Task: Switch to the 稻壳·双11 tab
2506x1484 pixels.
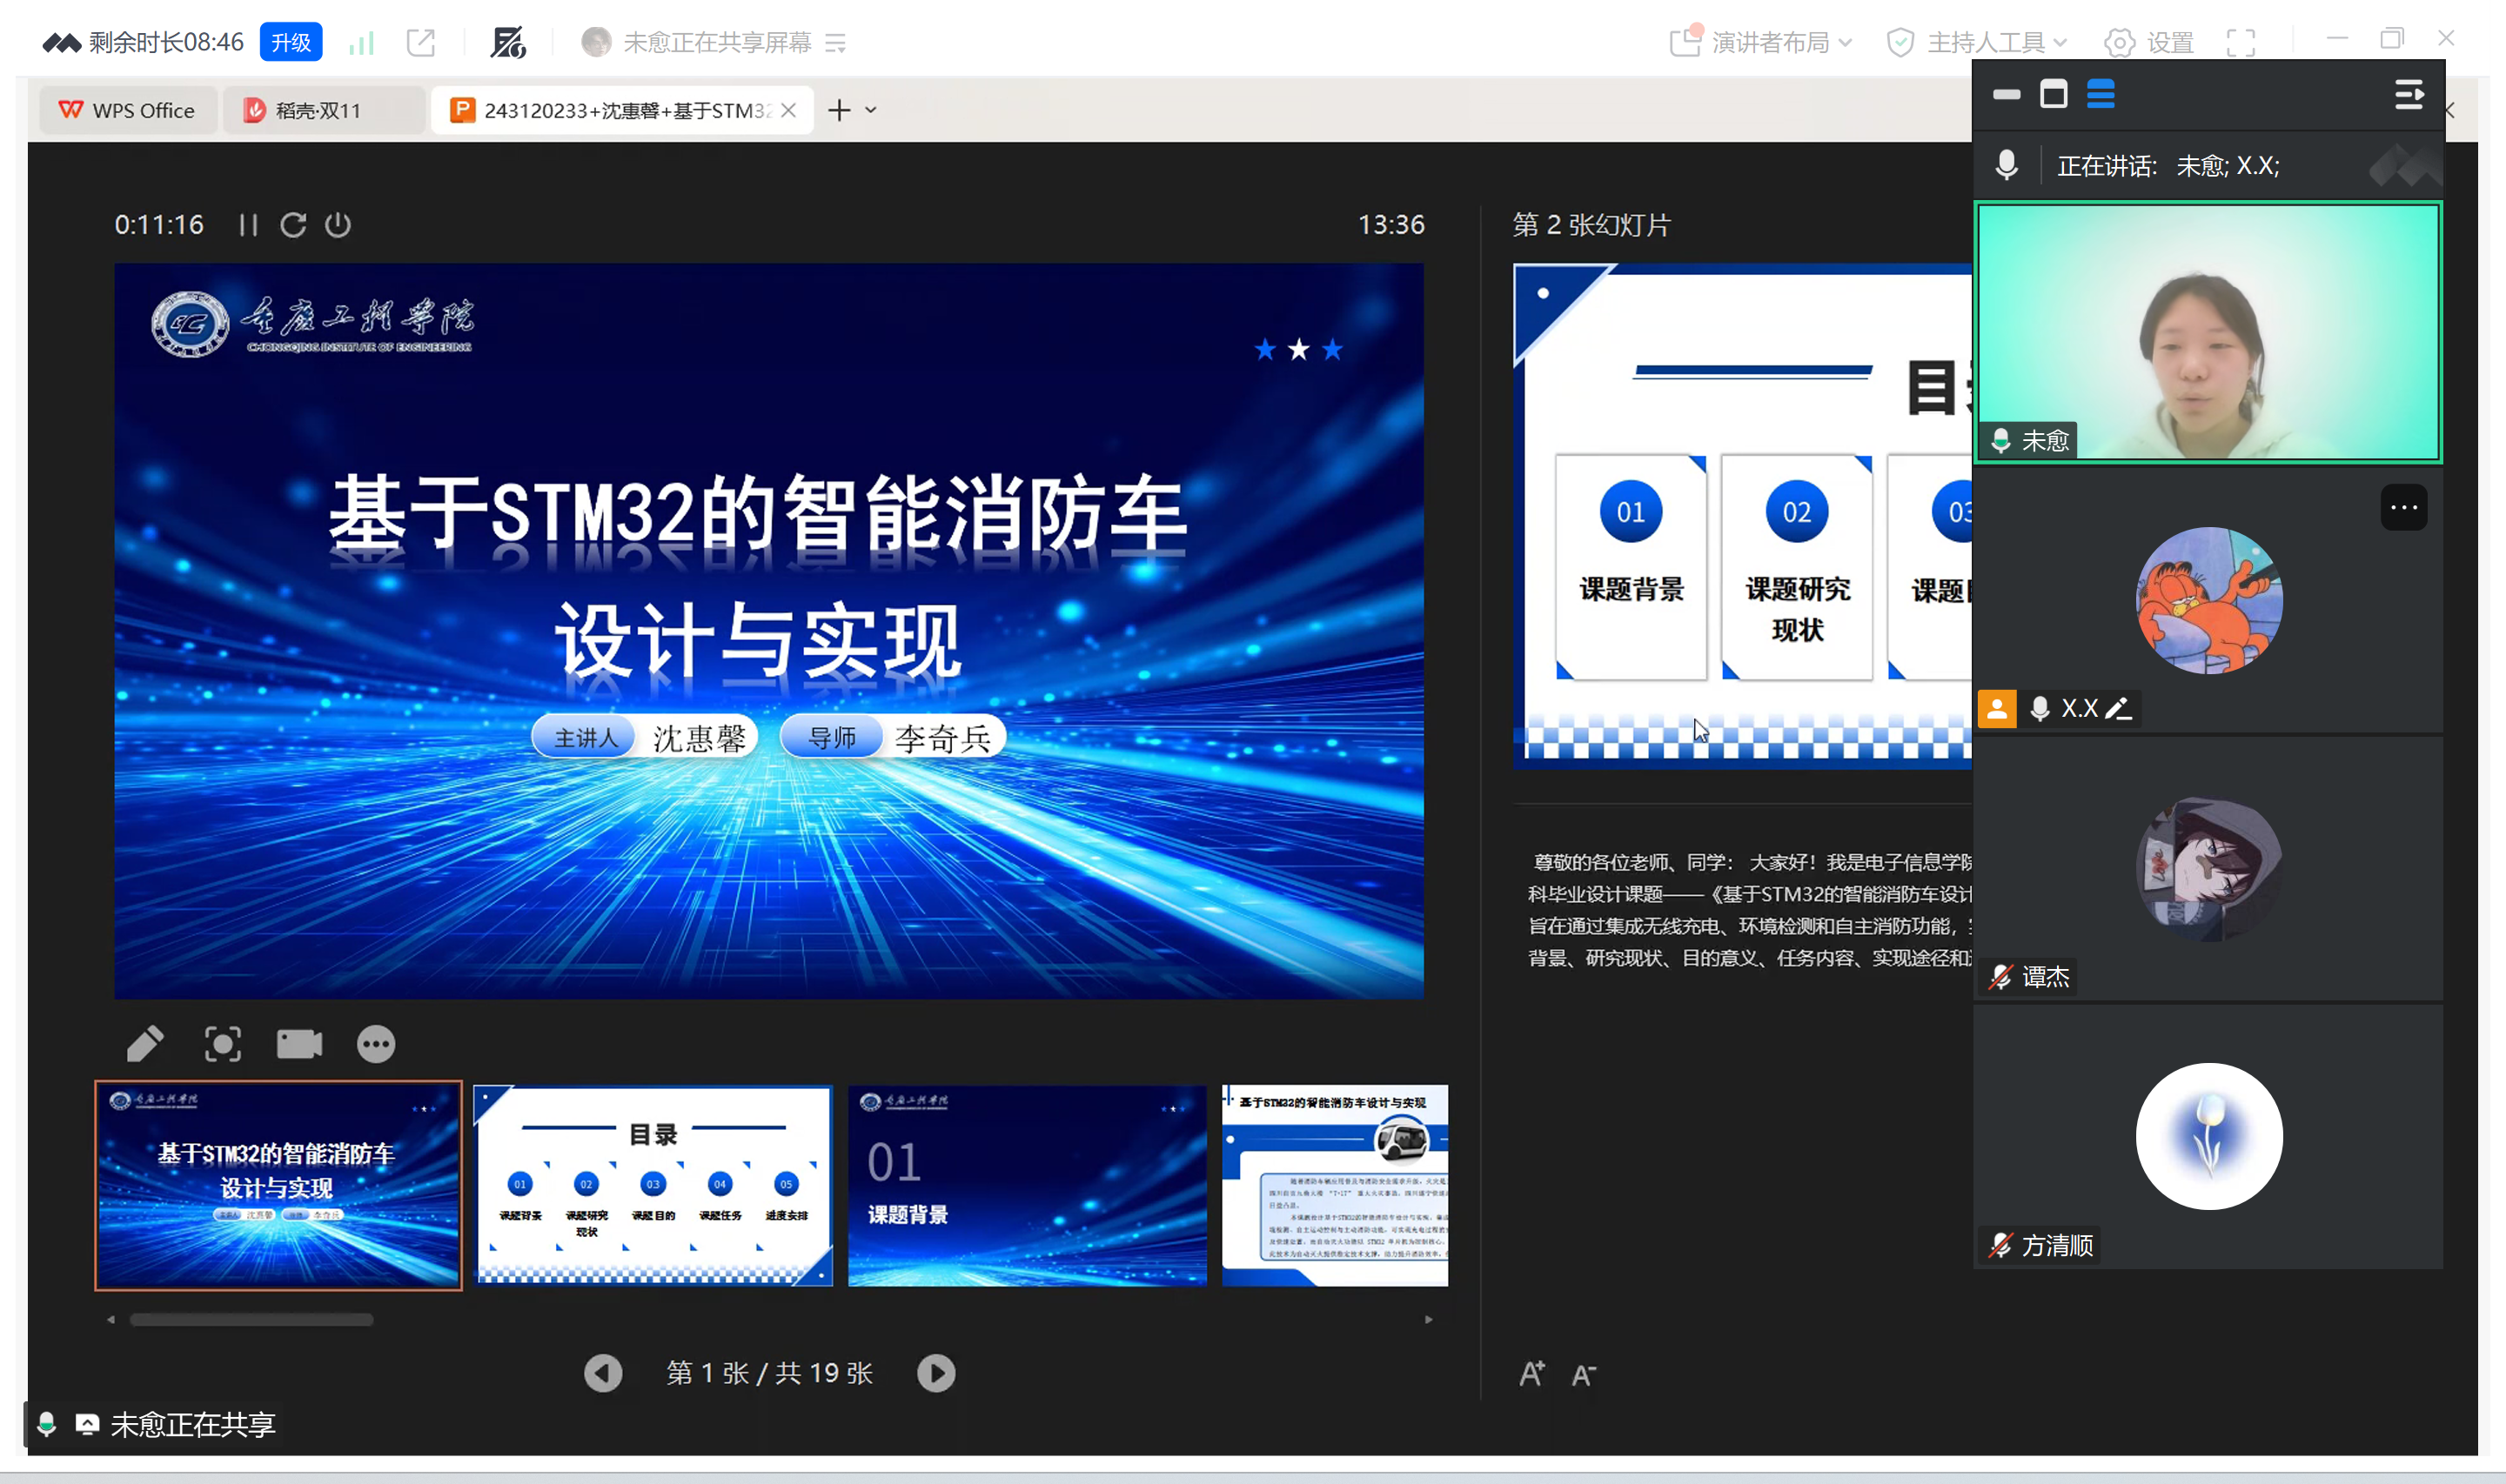Action: pyautogui.click(x=318, y=110)
